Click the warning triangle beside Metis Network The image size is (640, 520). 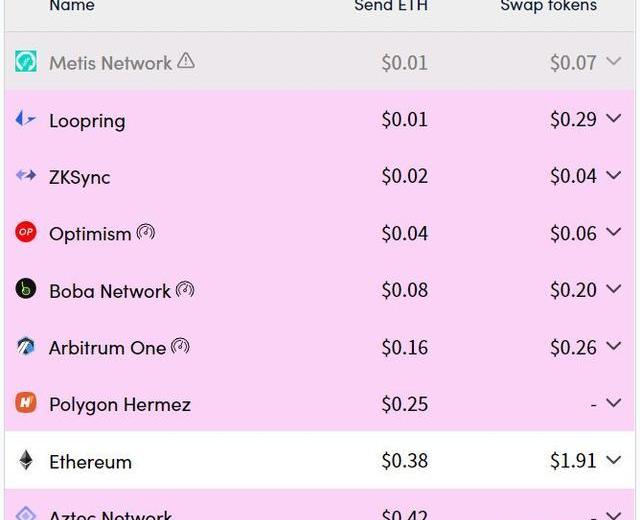tap(186, 61)
